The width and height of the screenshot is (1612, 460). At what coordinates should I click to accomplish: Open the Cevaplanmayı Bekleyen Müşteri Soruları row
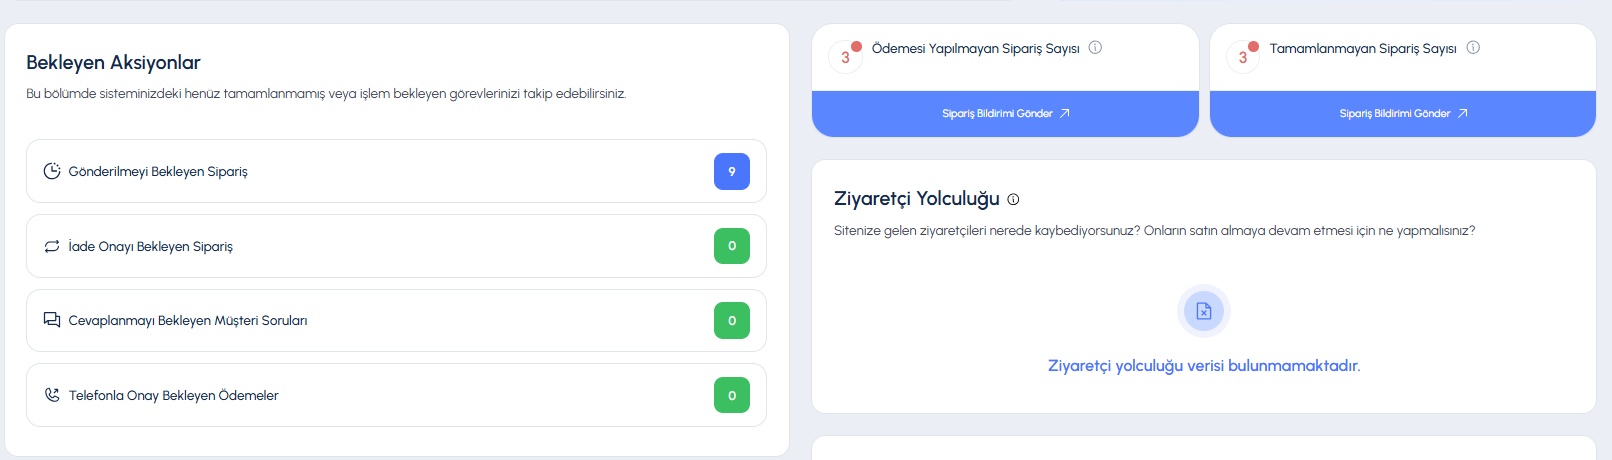click(x=396, y=320)
